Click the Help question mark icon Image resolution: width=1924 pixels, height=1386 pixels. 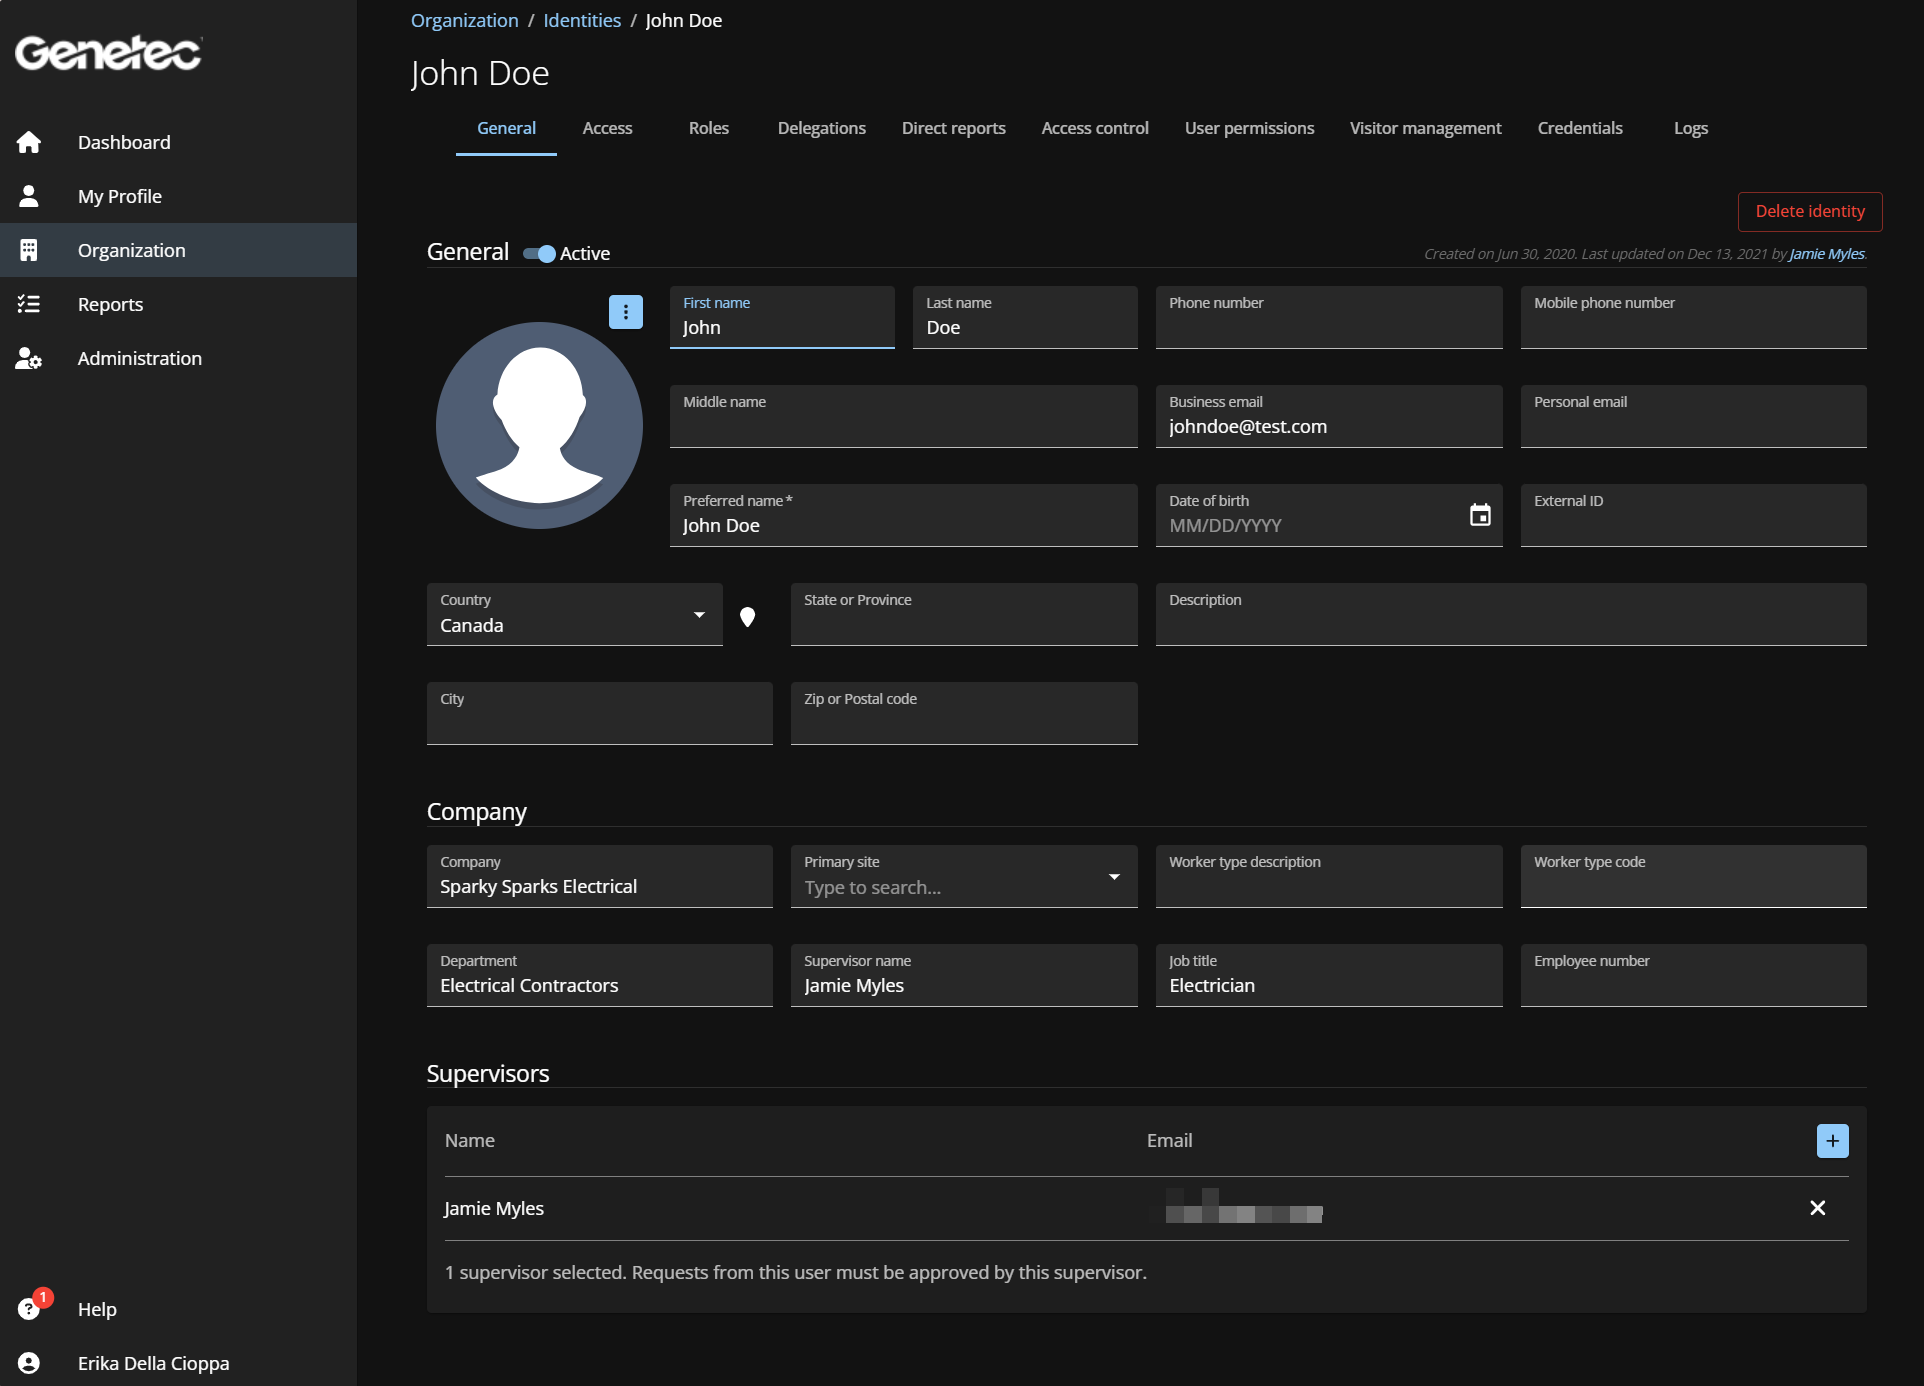29,1309
